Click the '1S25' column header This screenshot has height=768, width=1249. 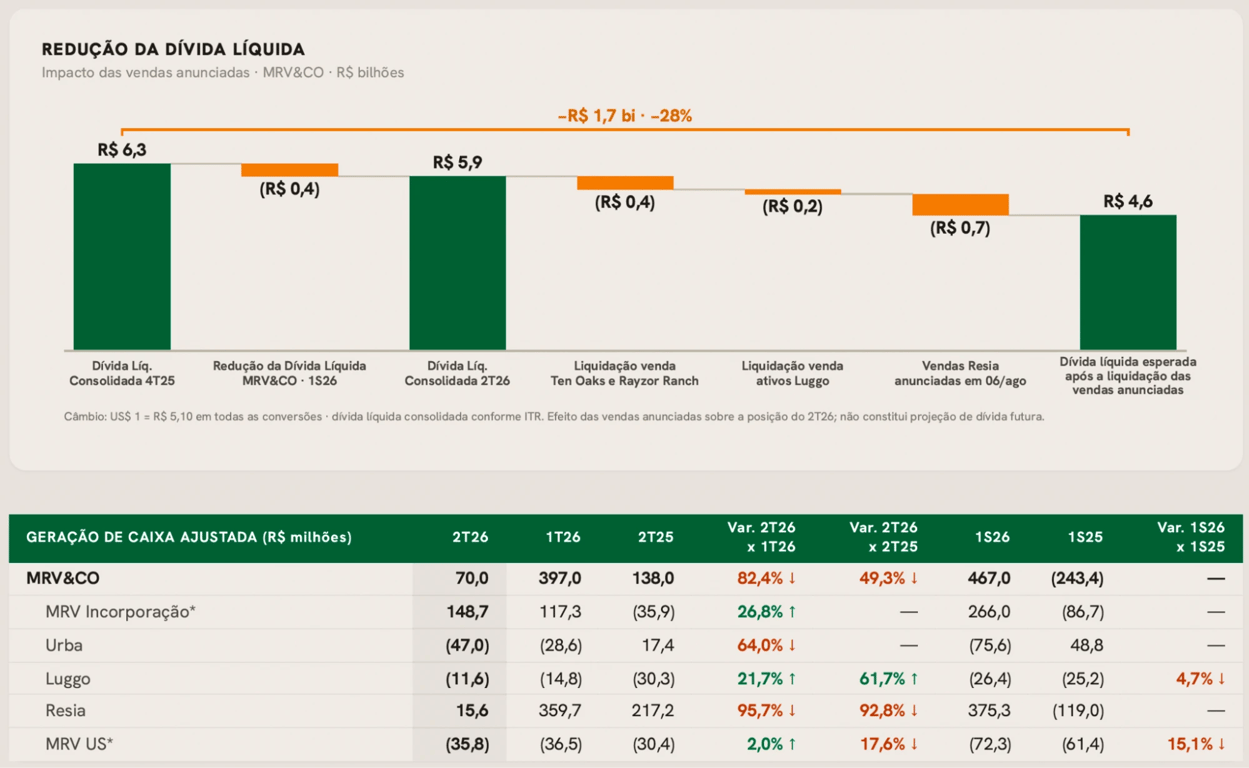(x=1086, y=538)
